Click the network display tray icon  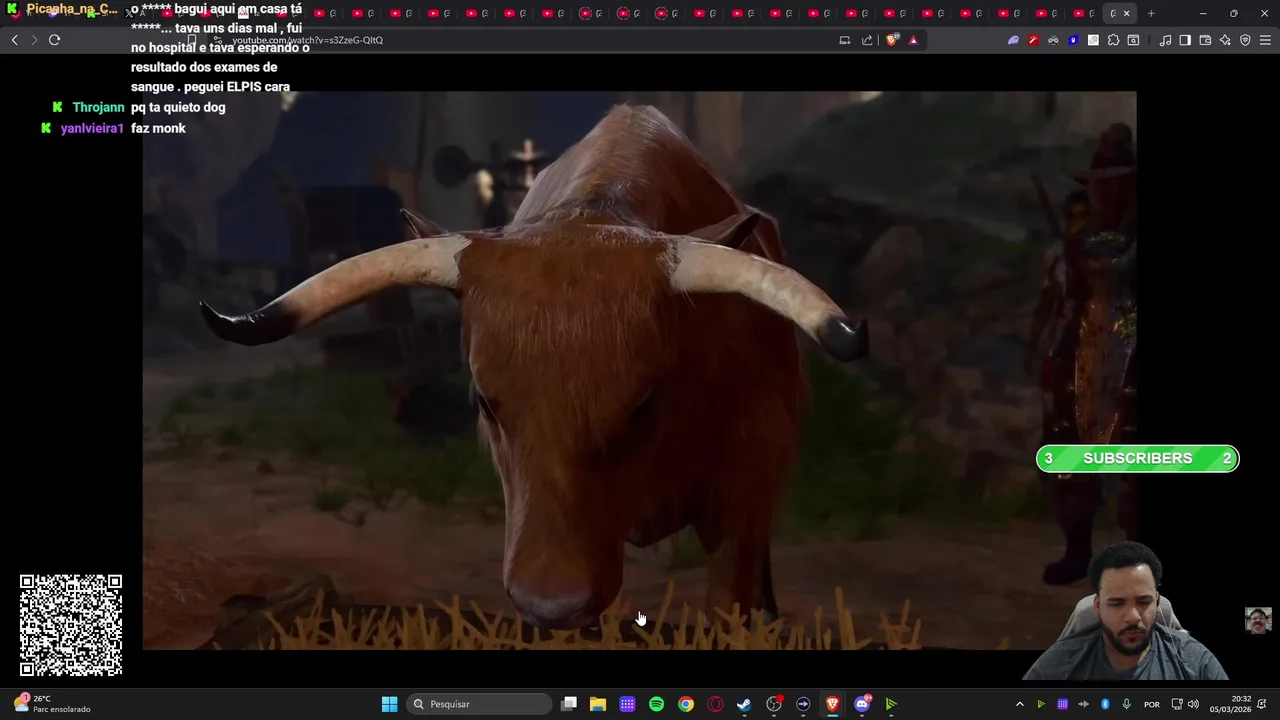click(1177, 704)
